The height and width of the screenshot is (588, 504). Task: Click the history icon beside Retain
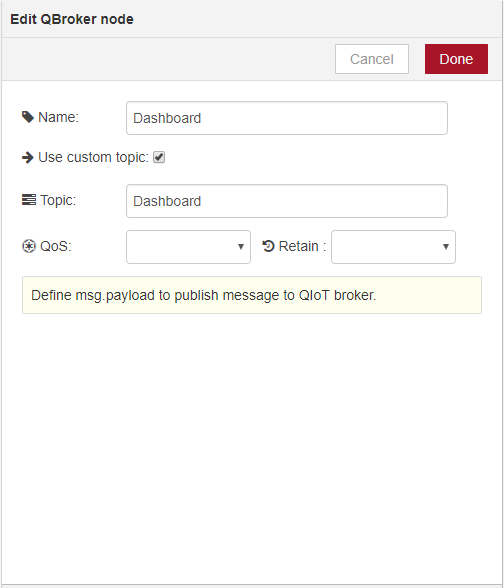click(x=268, y=246)
